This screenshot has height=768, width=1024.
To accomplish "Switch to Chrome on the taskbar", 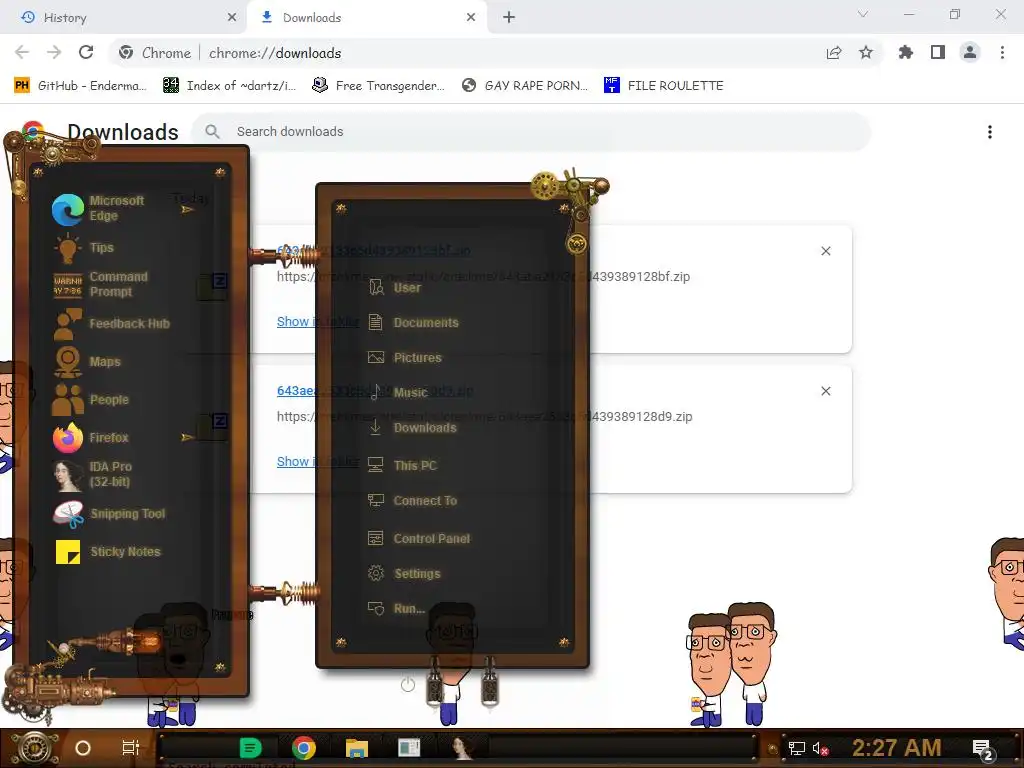I will click(x=304, y=748).
